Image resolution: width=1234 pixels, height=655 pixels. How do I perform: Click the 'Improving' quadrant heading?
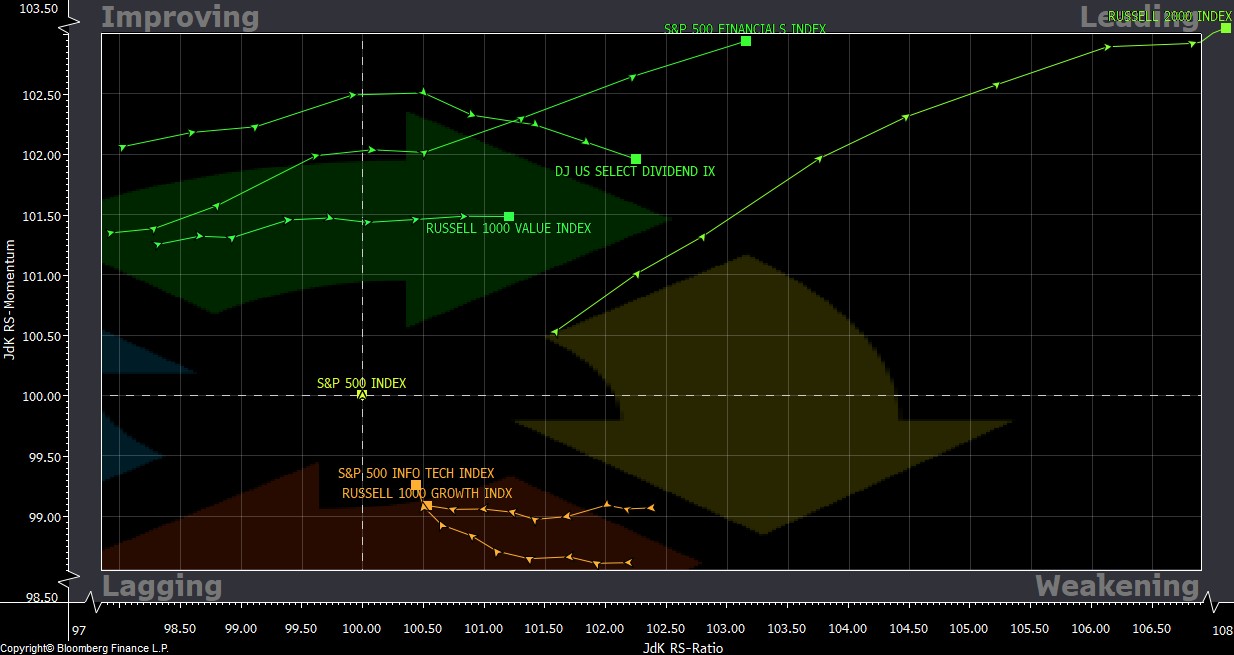180,18
